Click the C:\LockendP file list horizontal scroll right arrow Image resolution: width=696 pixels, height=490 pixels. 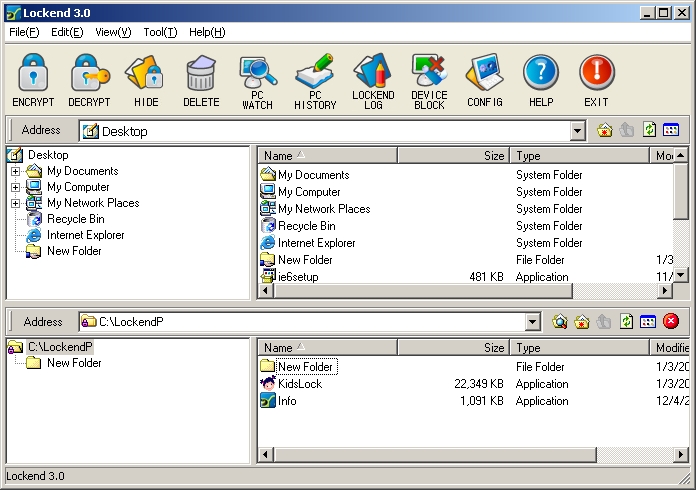tap(680, 454)
